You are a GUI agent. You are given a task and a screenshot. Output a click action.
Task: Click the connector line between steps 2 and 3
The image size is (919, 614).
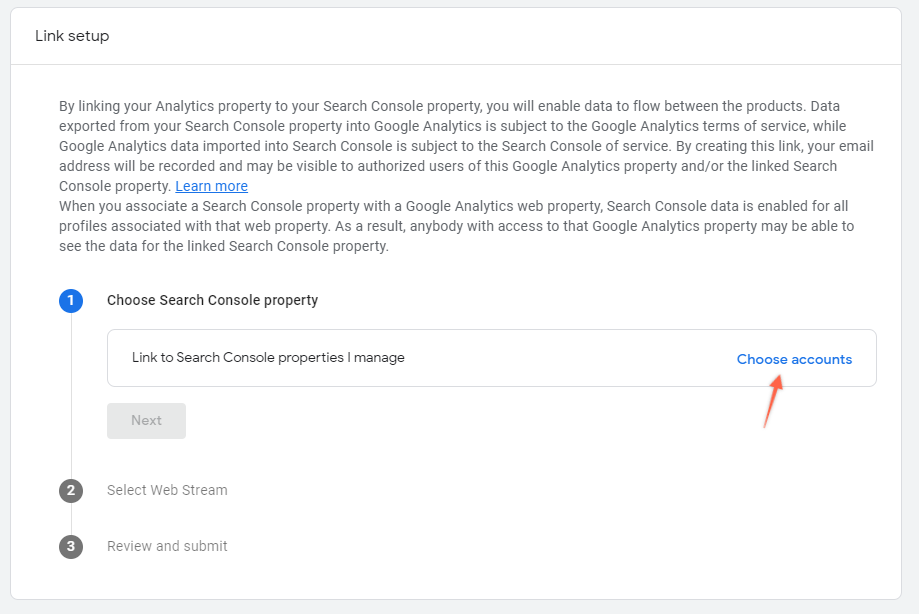71,519
